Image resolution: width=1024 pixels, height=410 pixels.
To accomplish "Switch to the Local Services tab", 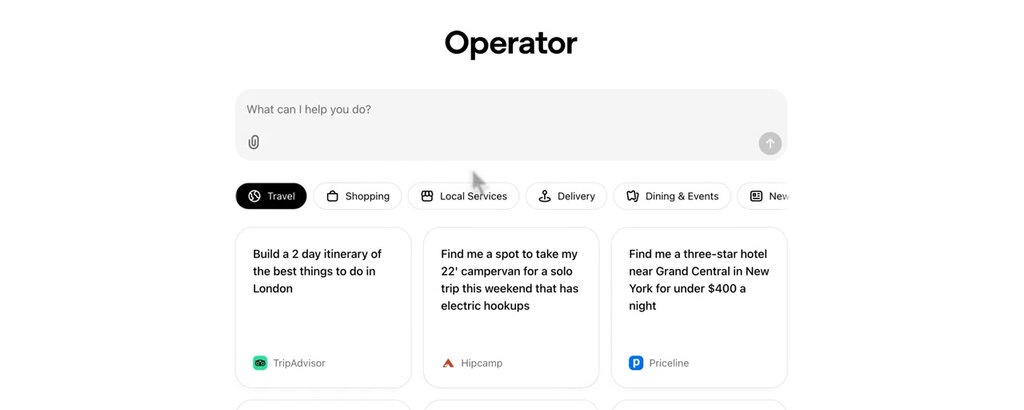I will pos(464,196).
